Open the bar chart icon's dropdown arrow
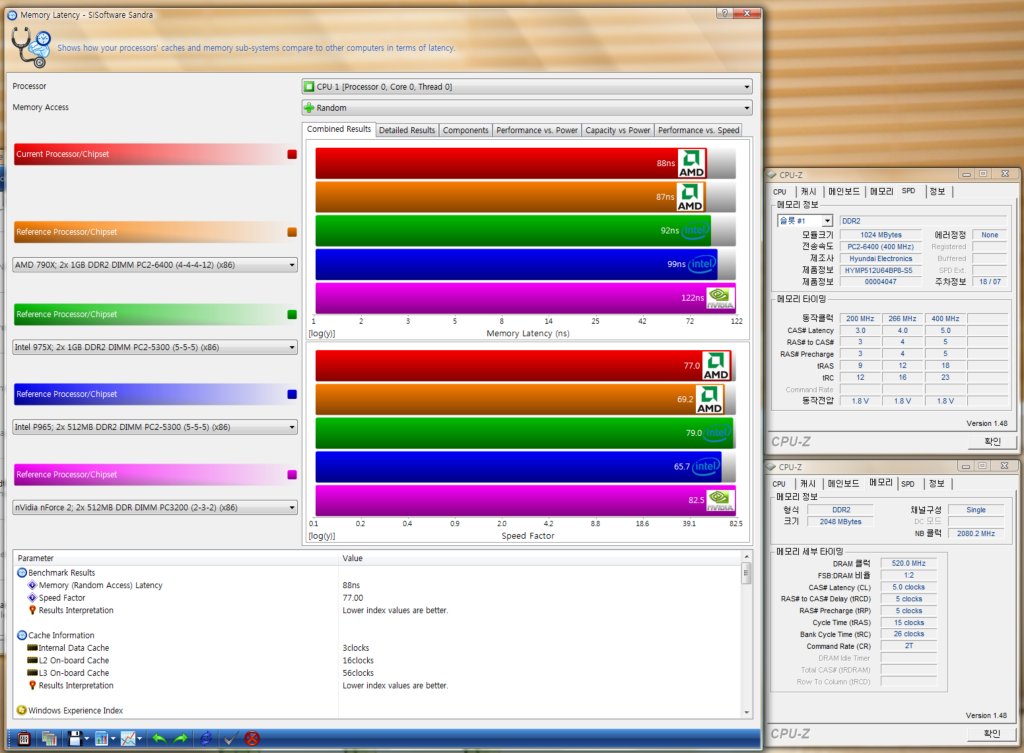This screenshot has width=1024, height=753. pyautogui.click(x=113, y=739)
